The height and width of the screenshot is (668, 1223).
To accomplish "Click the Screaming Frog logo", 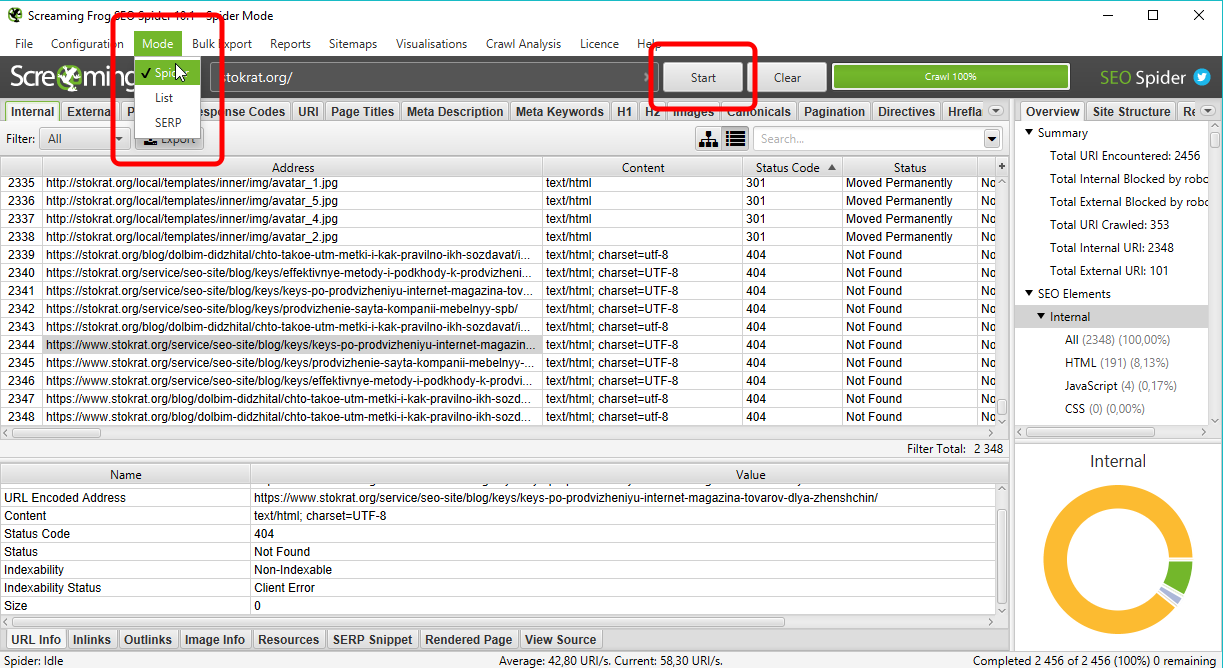I will tap(70, 77).
